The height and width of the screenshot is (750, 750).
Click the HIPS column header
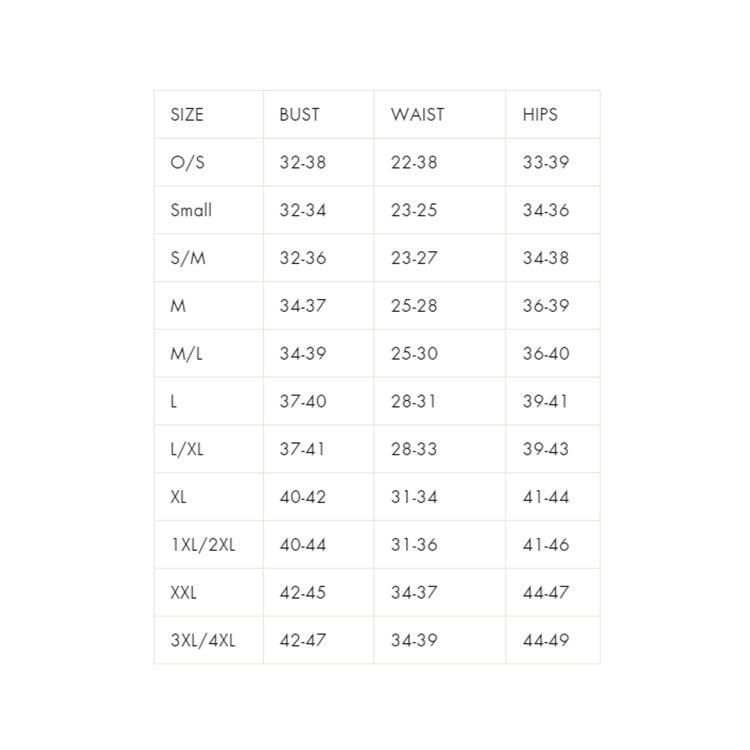[x=540, y=115]
